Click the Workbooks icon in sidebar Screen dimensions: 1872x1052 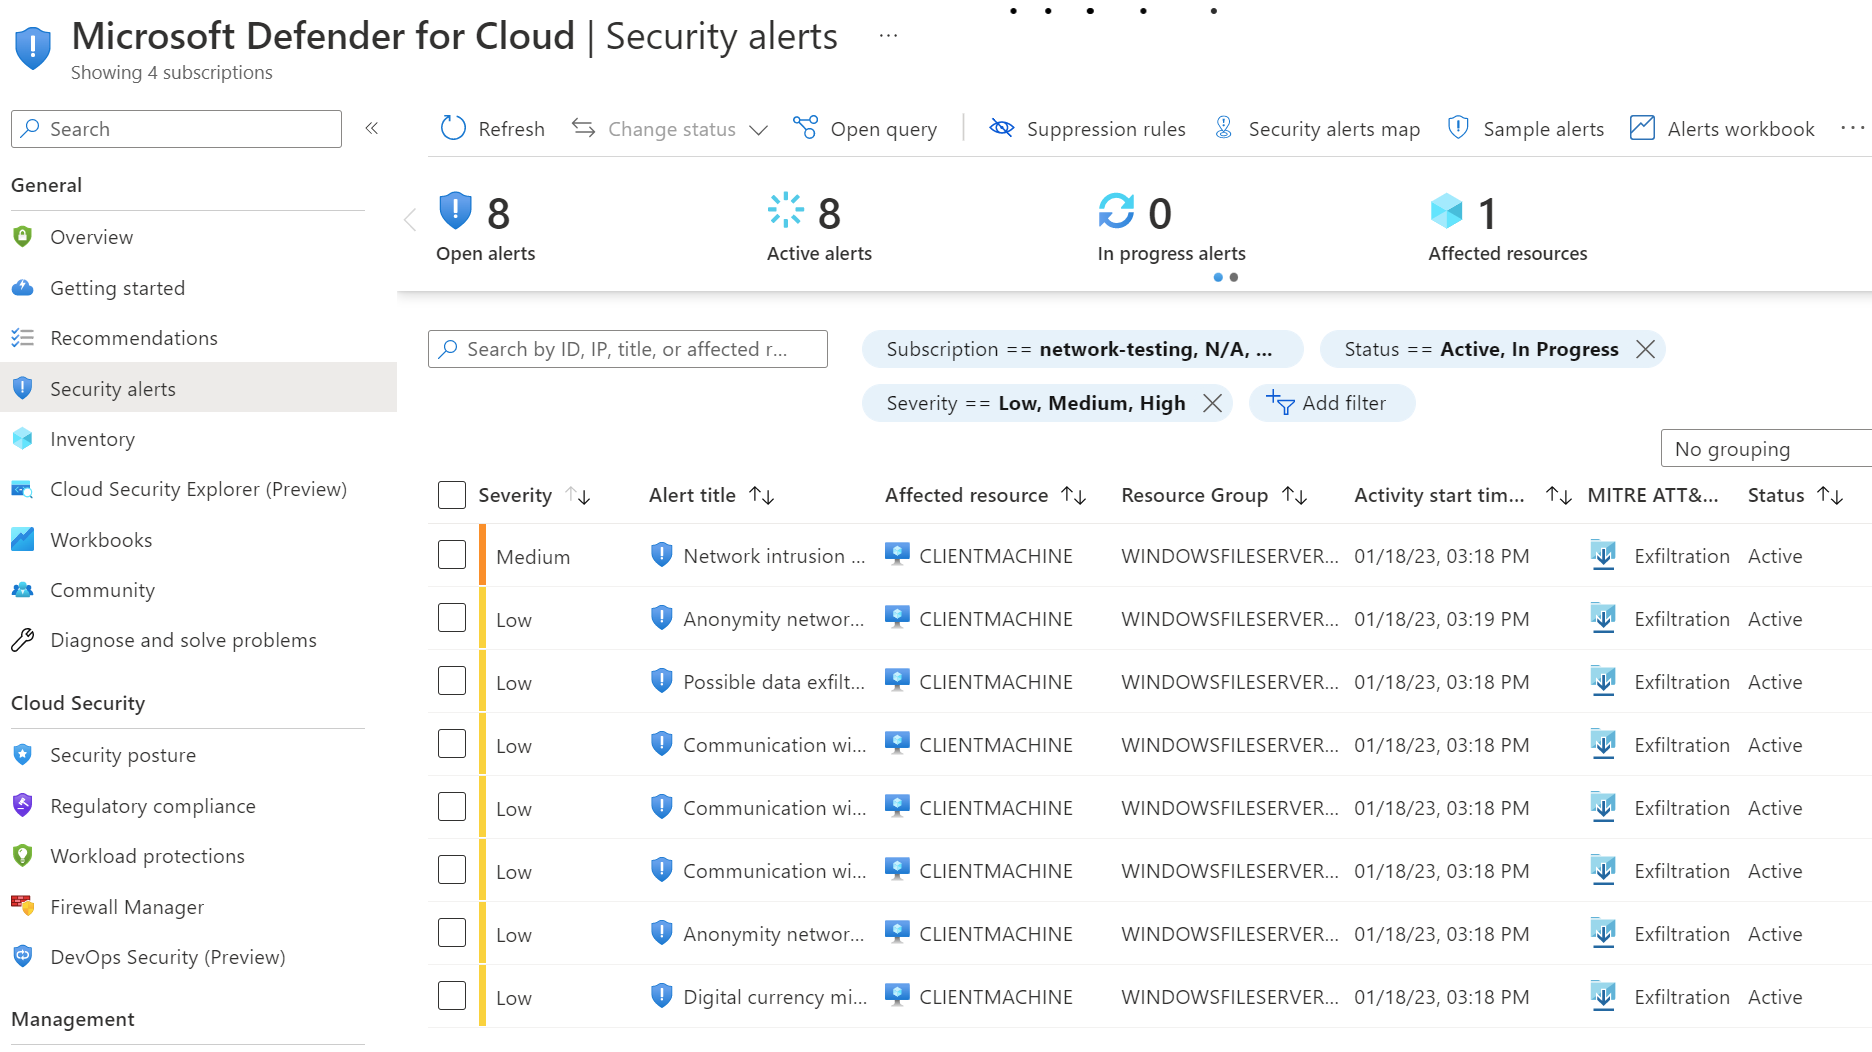coord(22,540)
